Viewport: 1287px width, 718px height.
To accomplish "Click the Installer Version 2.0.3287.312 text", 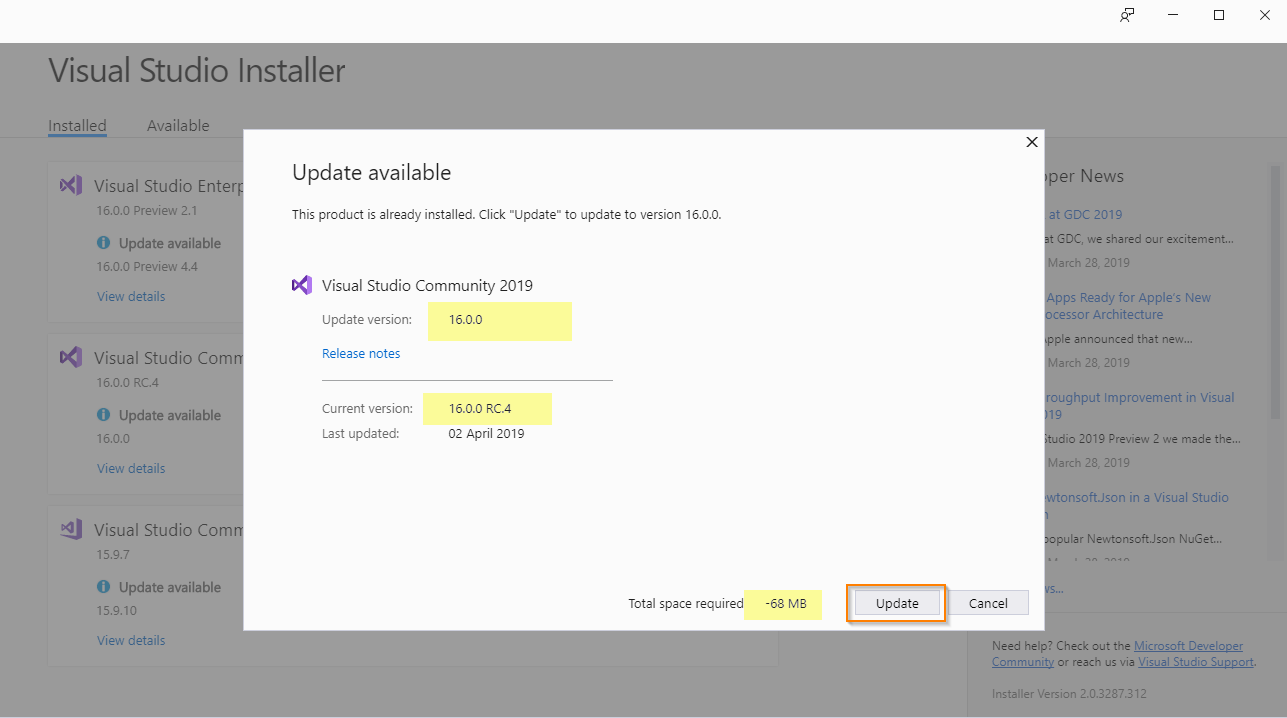I will pos(1069,694).
